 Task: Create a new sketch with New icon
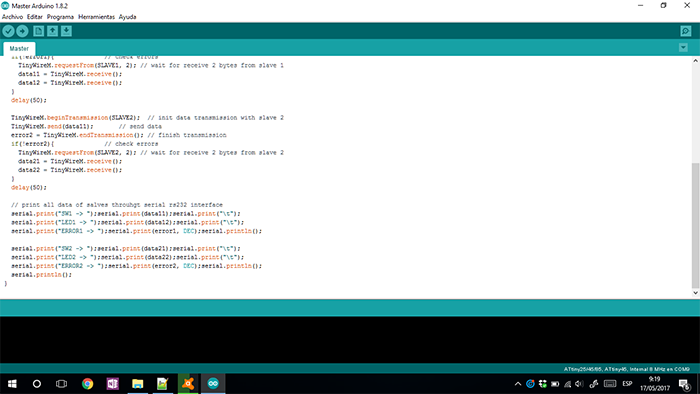pyautogui.click(x=39, y=31)
